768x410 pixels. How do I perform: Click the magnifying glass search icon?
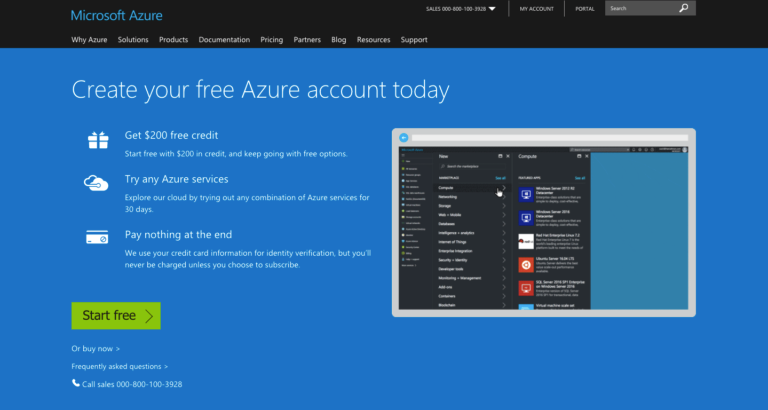pyautogui.click(x=684, y=8)
